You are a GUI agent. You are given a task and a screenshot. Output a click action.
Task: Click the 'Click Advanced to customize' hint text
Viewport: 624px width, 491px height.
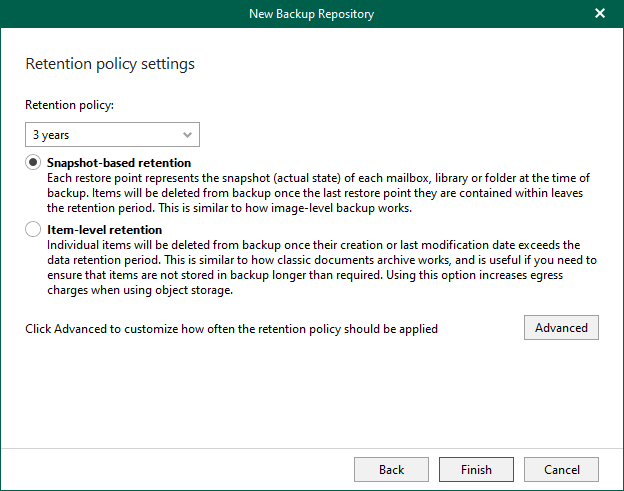tap(231, 328)
